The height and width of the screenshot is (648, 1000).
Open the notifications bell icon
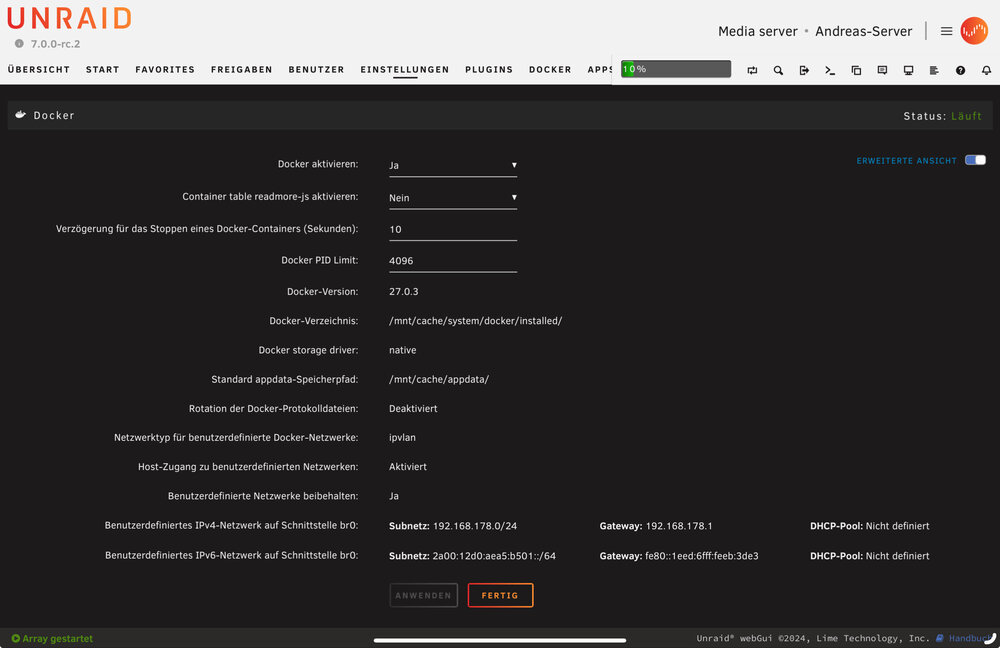(x=987, y=70)
